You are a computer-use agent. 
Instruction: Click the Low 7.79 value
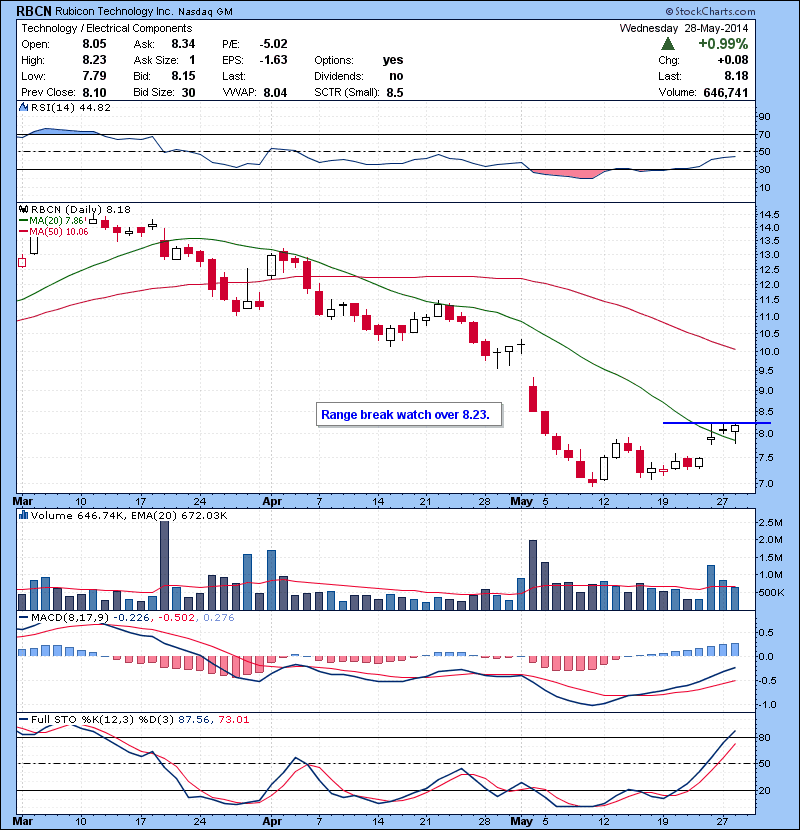pos(94,76)
